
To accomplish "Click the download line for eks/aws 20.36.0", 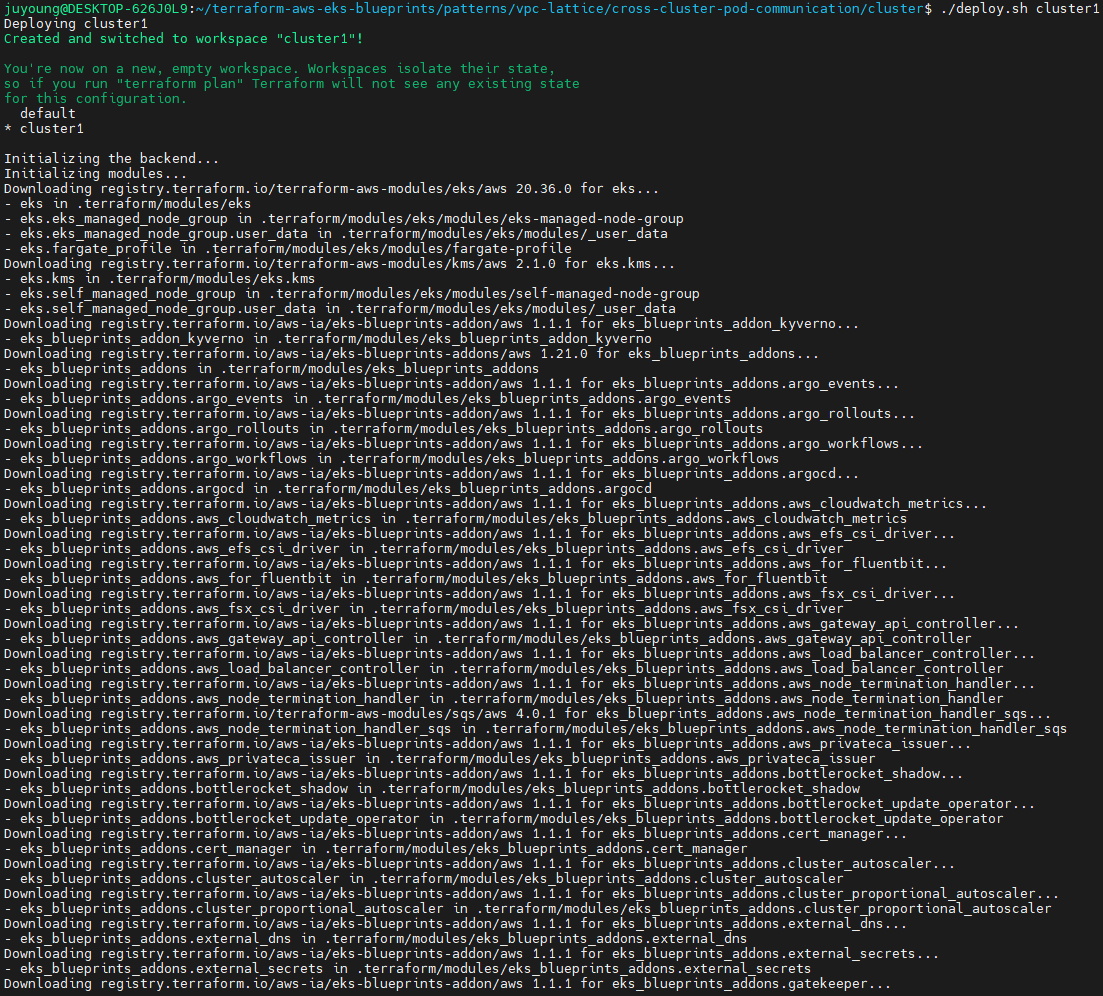I will [x=331, y=189].
